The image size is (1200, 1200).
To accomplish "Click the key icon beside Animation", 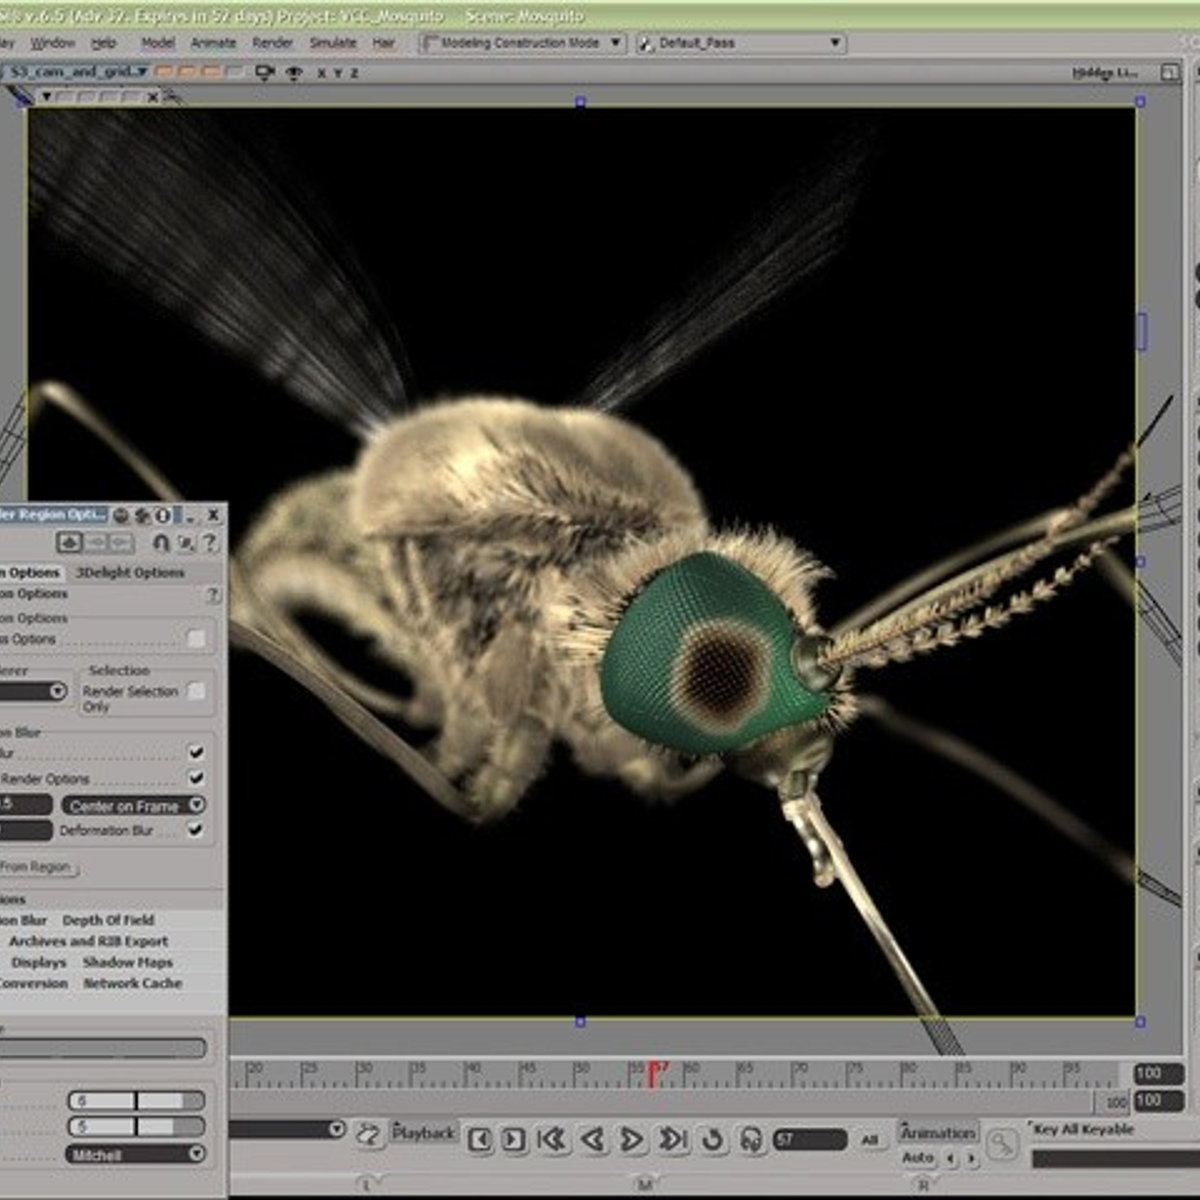I will click(x=1001, y=1144).
